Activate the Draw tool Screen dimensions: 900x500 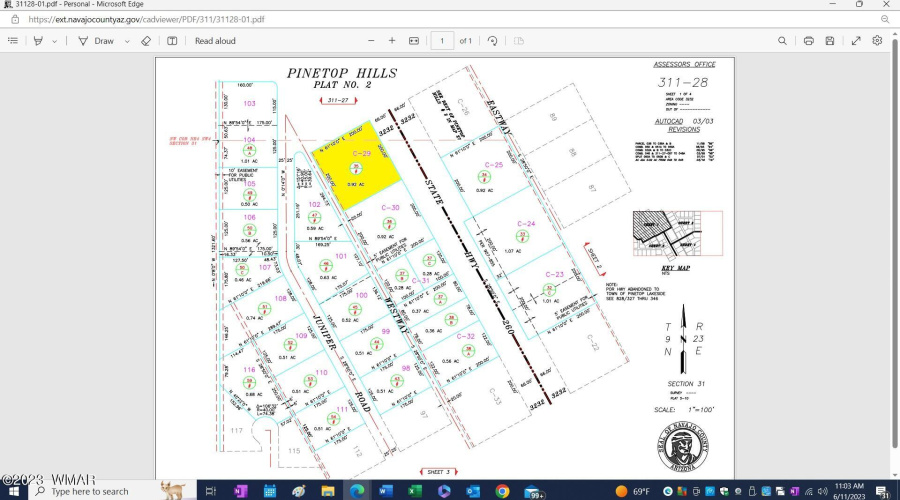(x=97, y=41)
